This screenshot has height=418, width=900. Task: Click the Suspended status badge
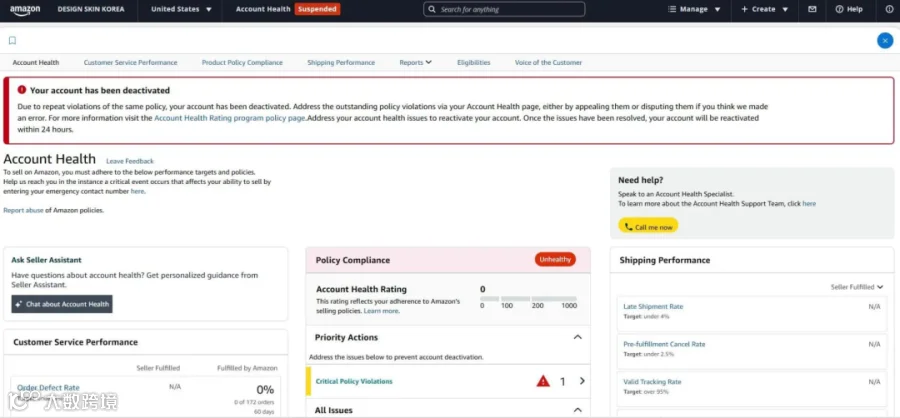coord(317,9)
